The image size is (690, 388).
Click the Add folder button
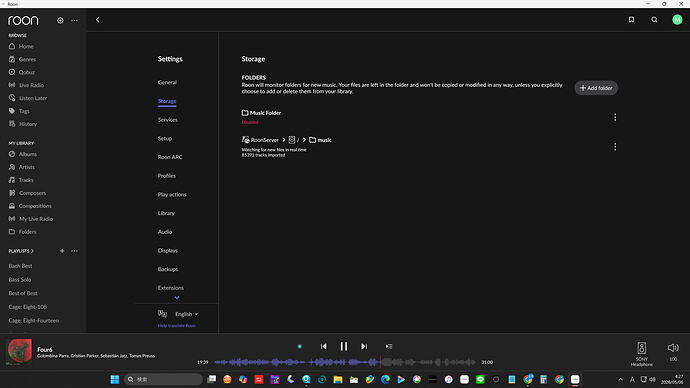[596, 88]
